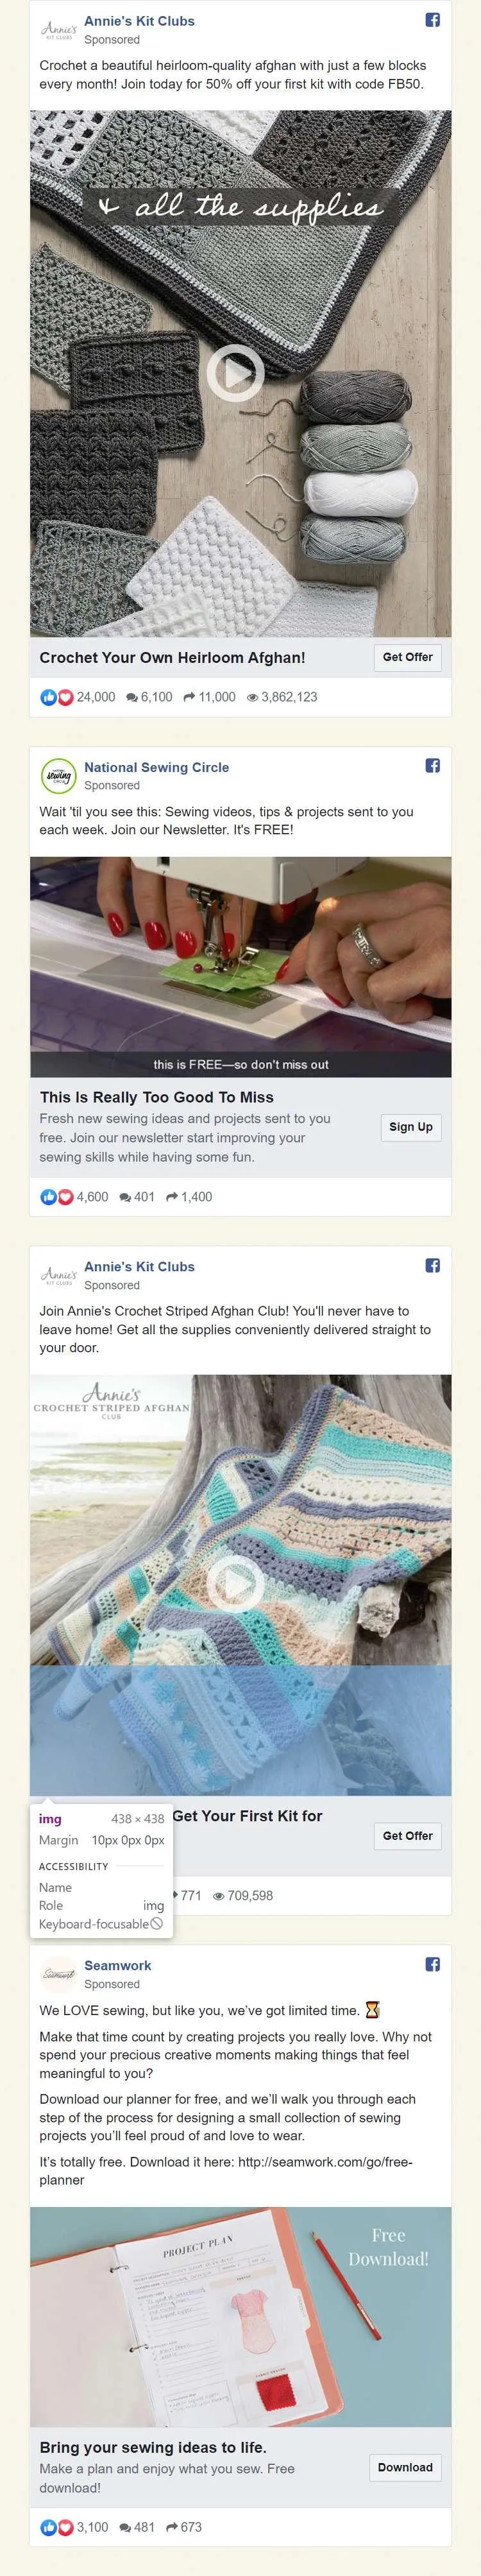Play the crochet afghan supplies video

pos(235,373)
